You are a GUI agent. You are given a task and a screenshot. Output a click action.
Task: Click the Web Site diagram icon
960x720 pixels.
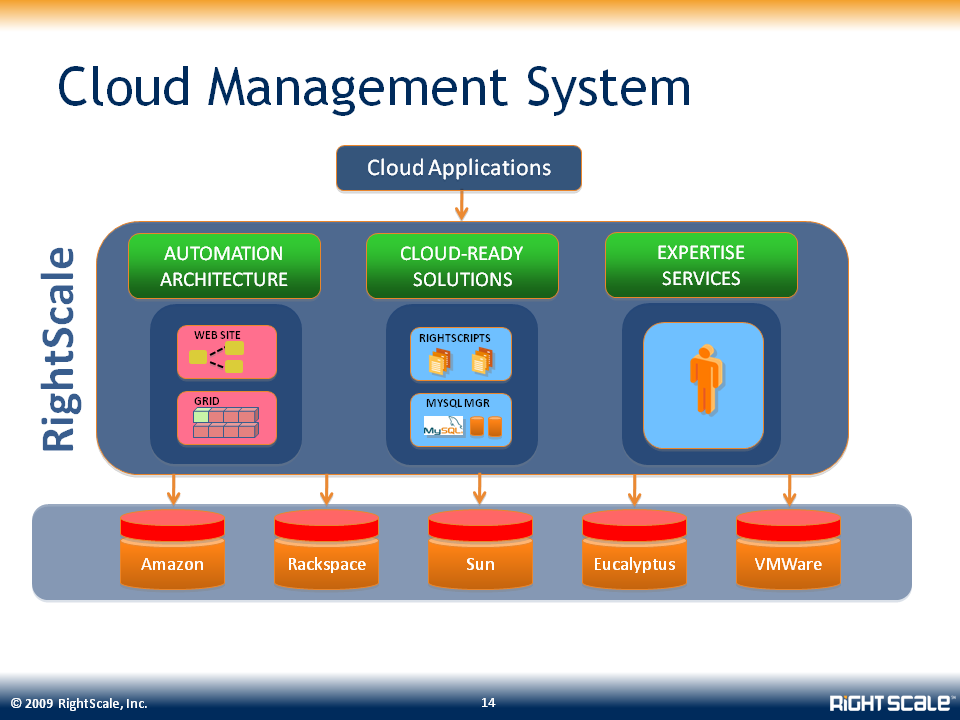coord(217,358)
